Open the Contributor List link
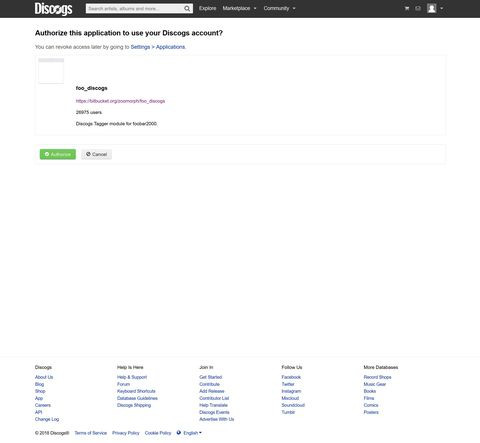This screenshot has width=480, height=443. (x=214, y=398)
